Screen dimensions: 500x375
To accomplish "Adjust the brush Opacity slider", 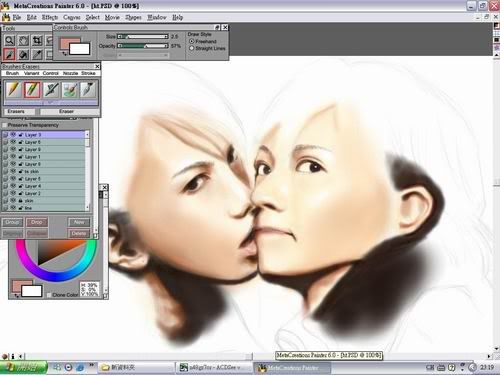I will 143,46.
